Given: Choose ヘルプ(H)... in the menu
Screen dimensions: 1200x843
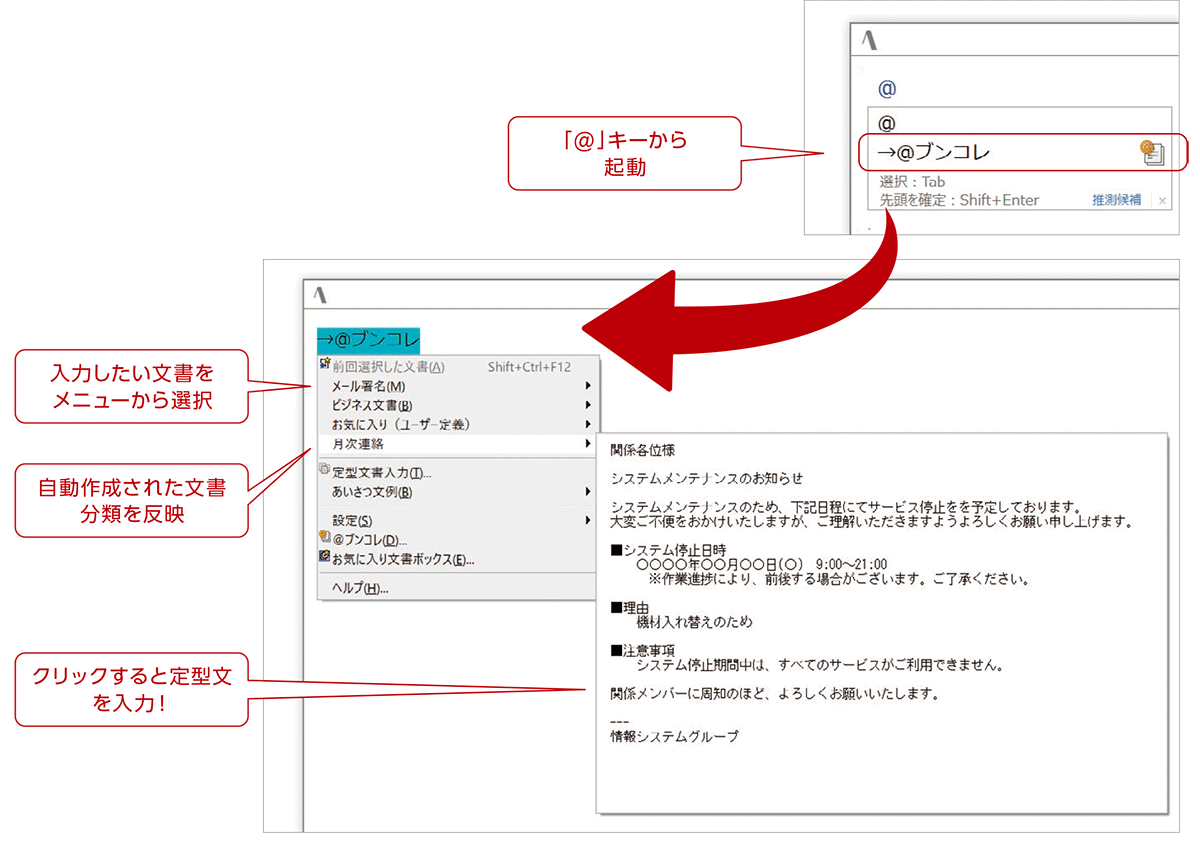Looking at the screenshot, I should tap(458, 588).
